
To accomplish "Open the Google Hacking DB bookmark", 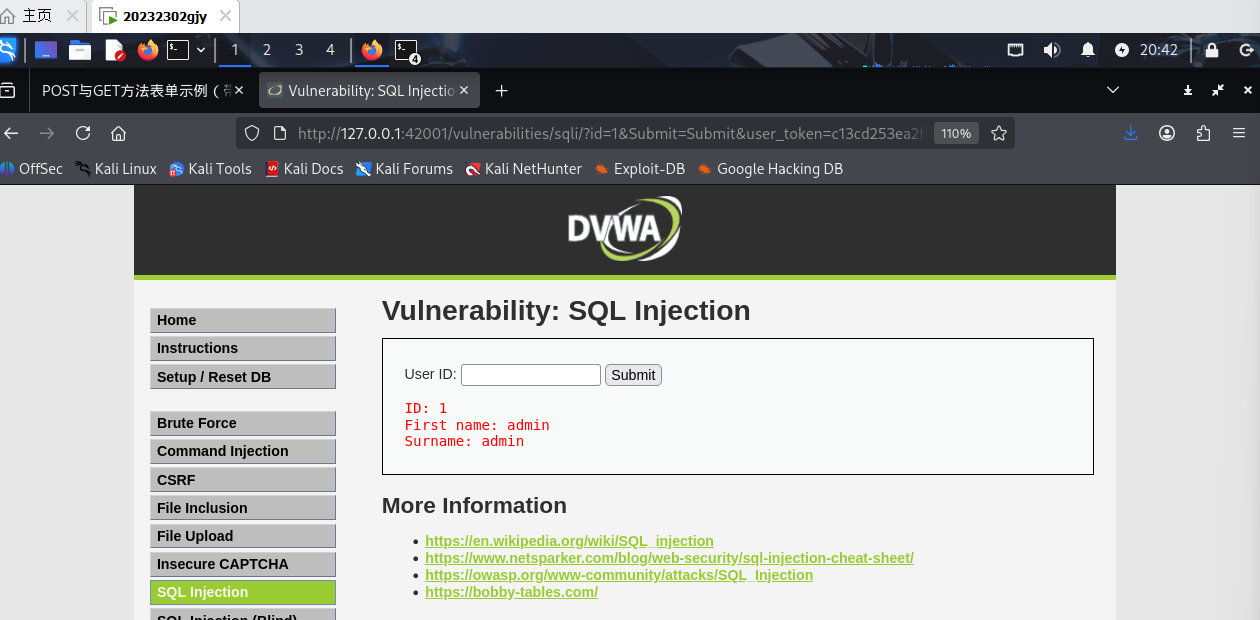I will 770,169.
